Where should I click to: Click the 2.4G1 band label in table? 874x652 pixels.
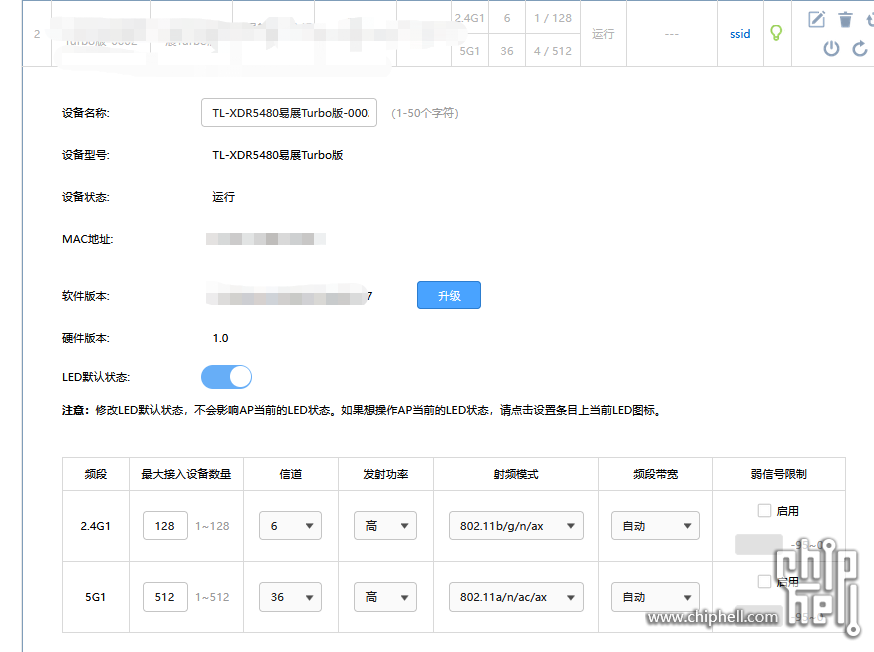[x=95, y=526]
